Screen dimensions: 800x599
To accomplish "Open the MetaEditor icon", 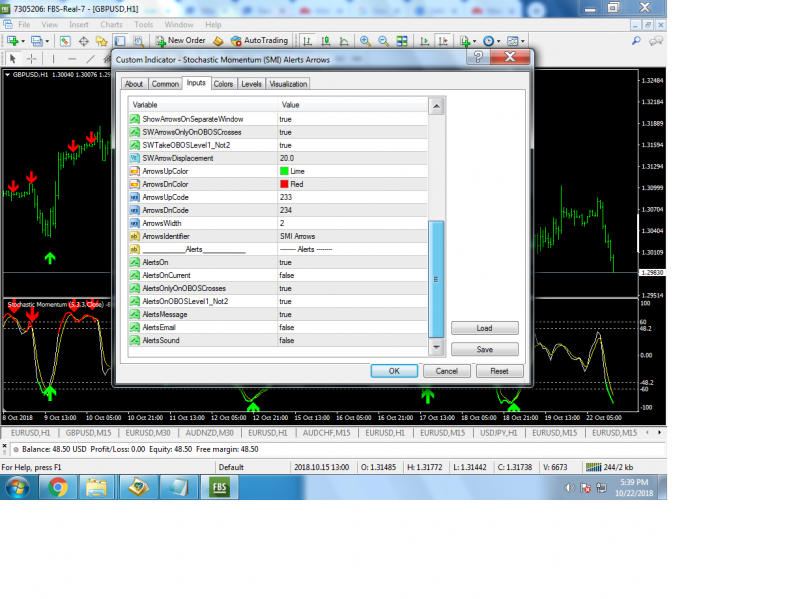I will click(x=218, y=41).
